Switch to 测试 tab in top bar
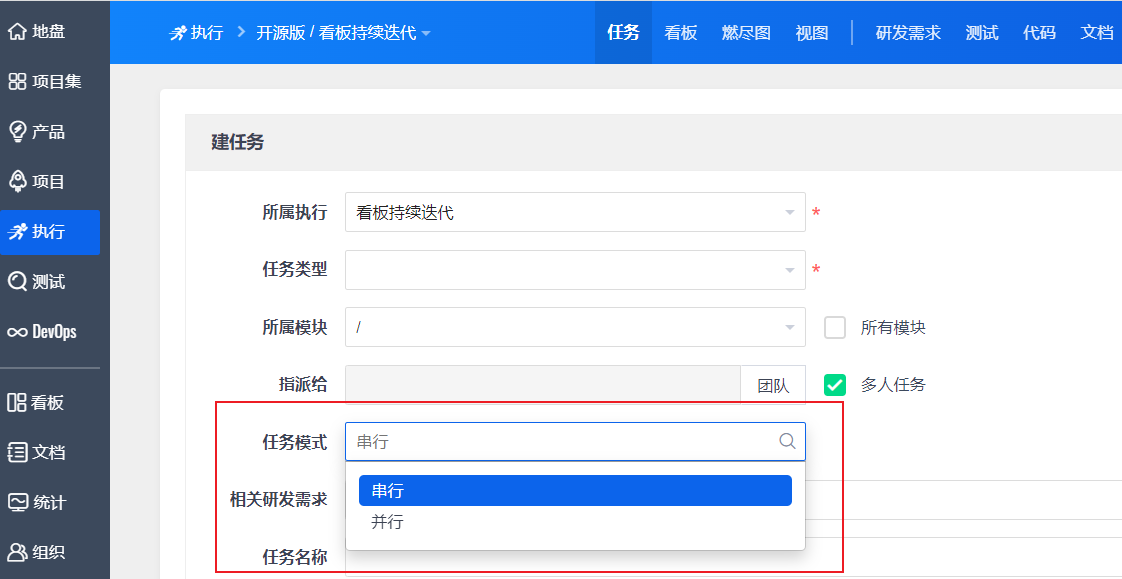1122x579 pixels. pos(982,33)
